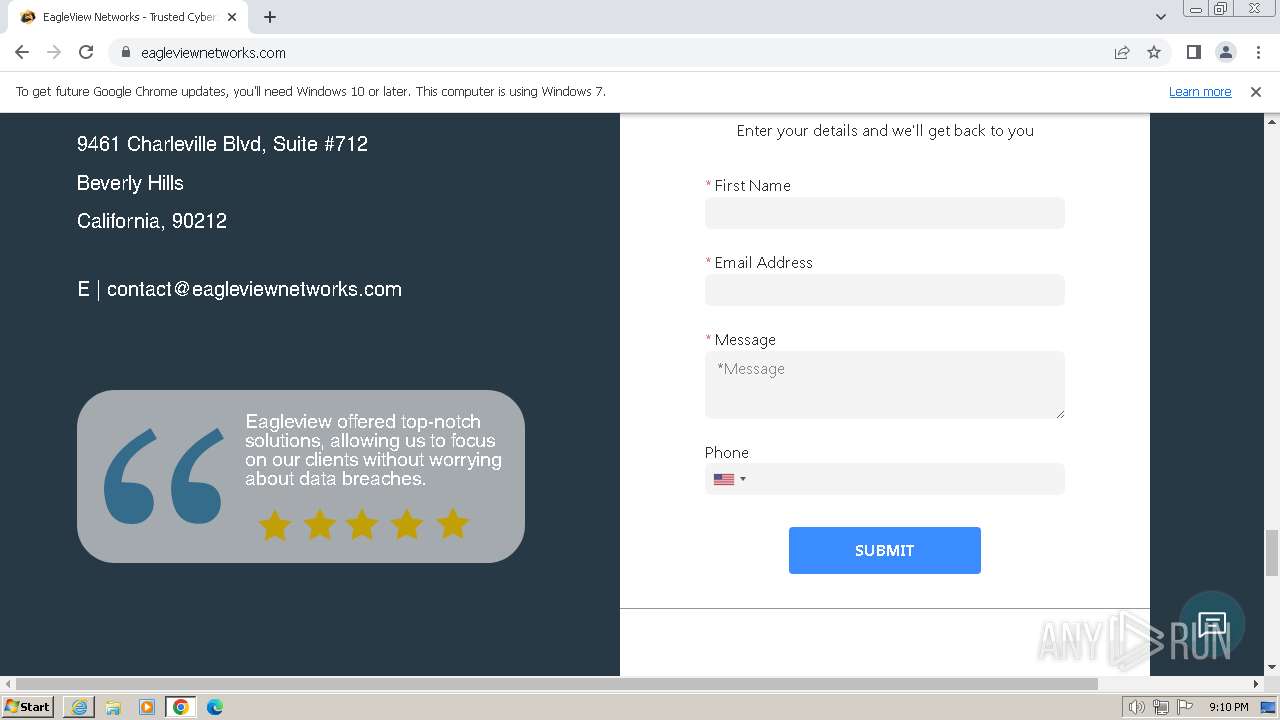Switch to Chrome in the taskbar
The height and width of the screenshot is (720, 1280).
(x=181, y=707)
